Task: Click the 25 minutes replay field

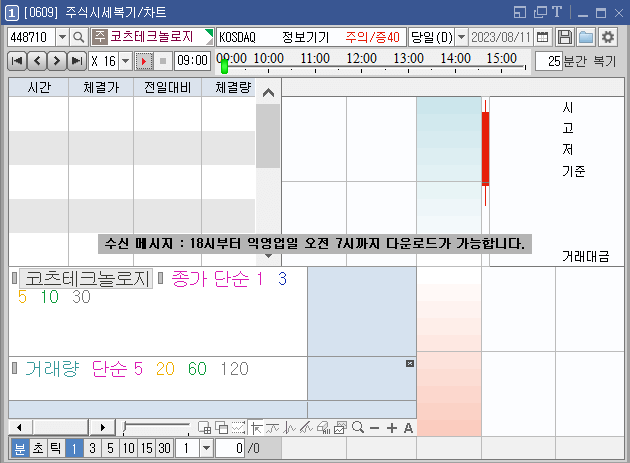Action: pos(548,61)
